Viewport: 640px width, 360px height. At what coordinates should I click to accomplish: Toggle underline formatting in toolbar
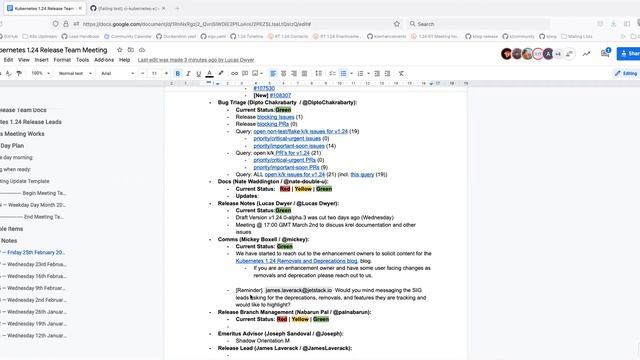(x=199, y=73)
